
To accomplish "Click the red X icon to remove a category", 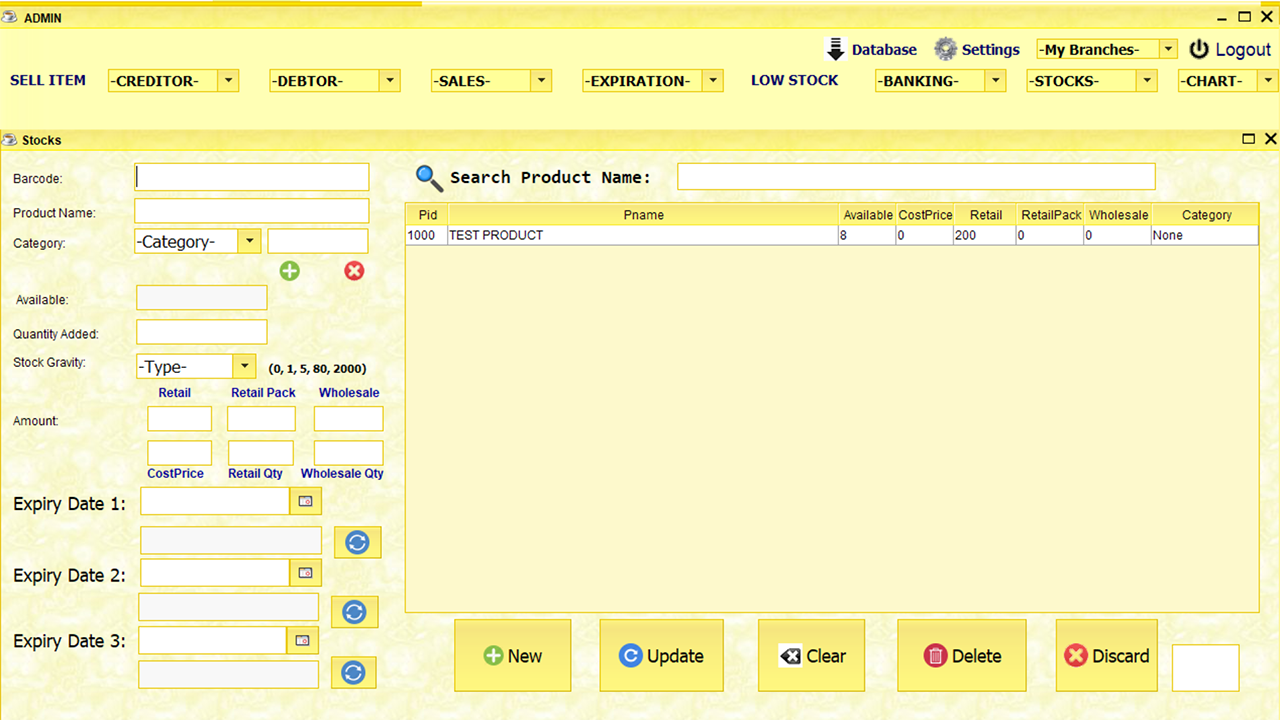I will (x=354, y=270).
